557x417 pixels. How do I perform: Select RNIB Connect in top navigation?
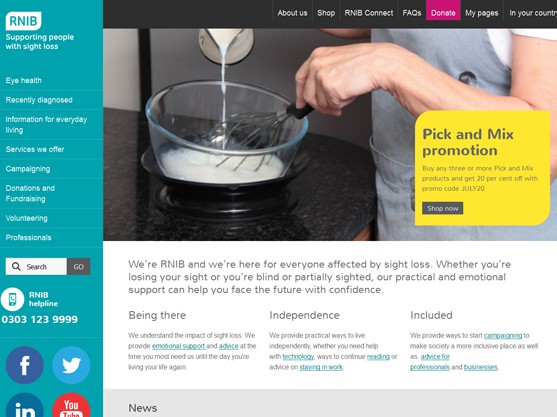click(x=369, y=13)
